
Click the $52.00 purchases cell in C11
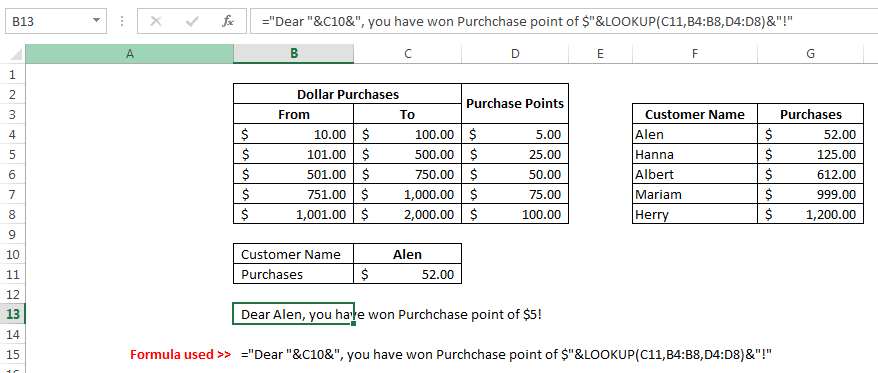408,274
